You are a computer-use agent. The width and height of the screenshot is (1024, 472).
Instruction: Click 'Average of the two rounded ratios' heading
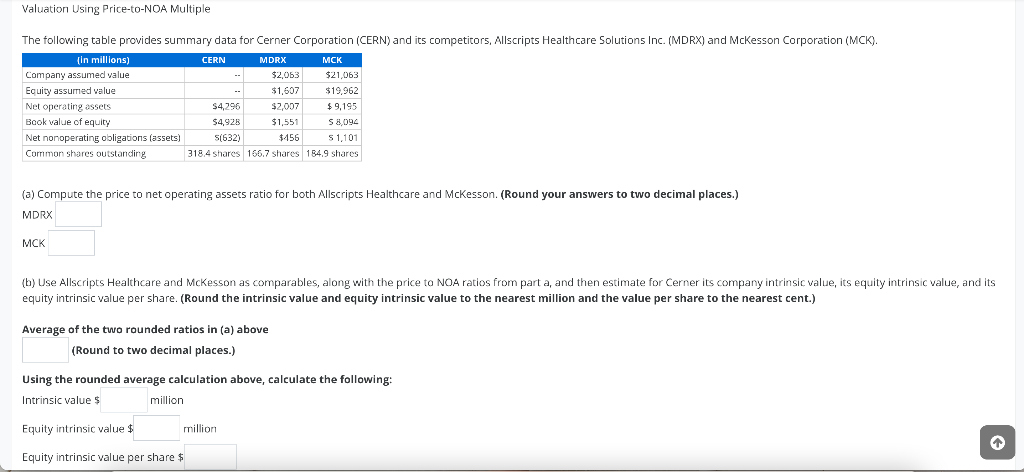[145, 329]
